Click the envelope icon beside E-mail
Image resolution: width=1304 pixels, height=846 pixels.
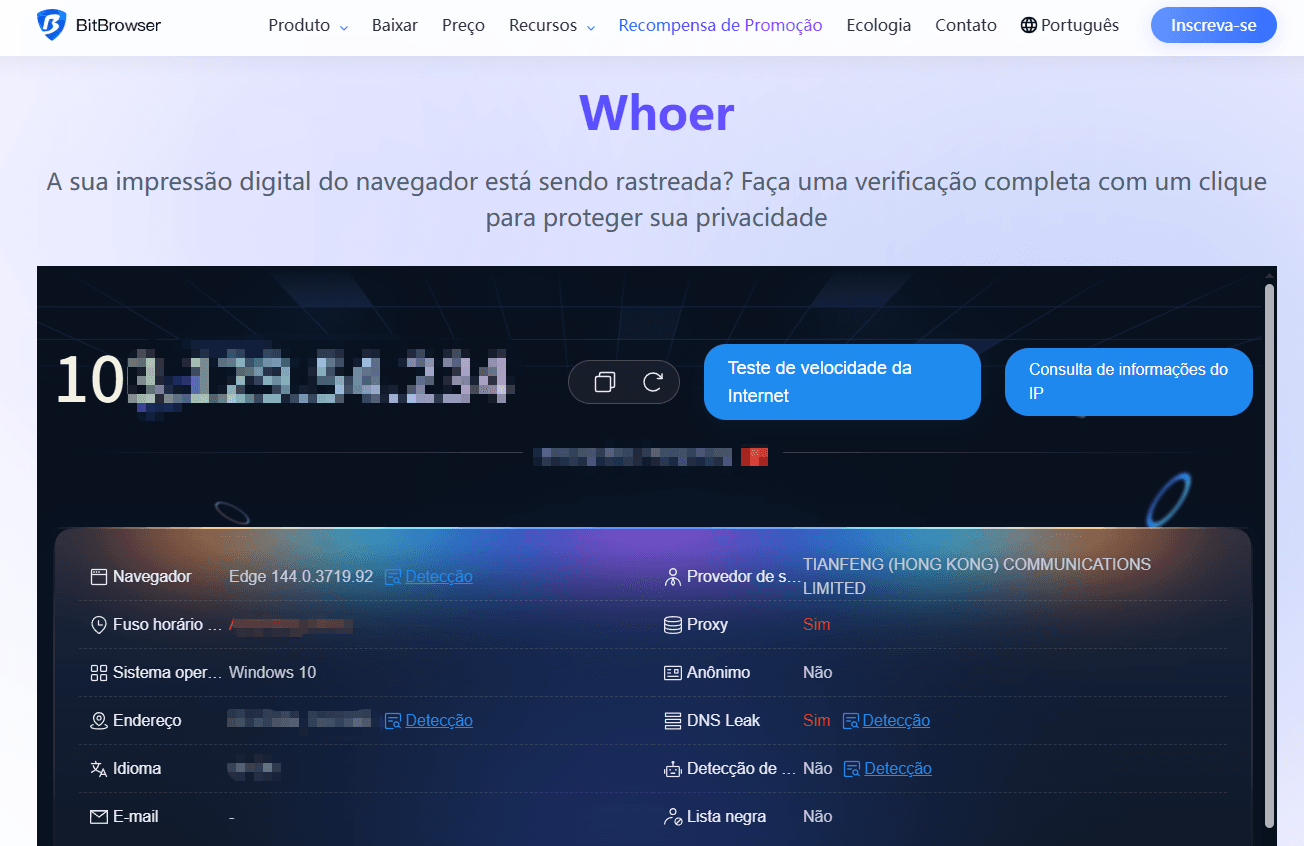97,816
